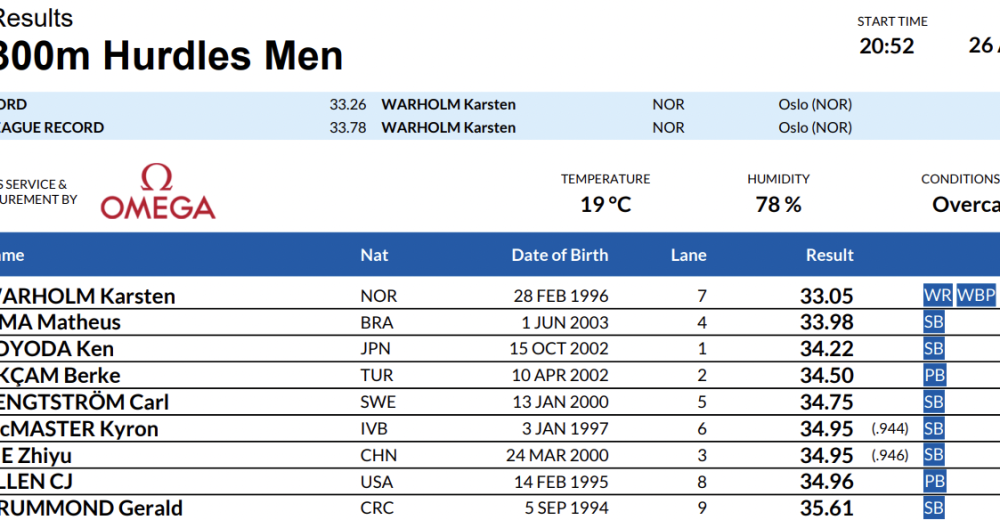Click the Date of Birth column header
This screenshot has height=520, width=1000.
pyautogui.click(x=560, y=255)
